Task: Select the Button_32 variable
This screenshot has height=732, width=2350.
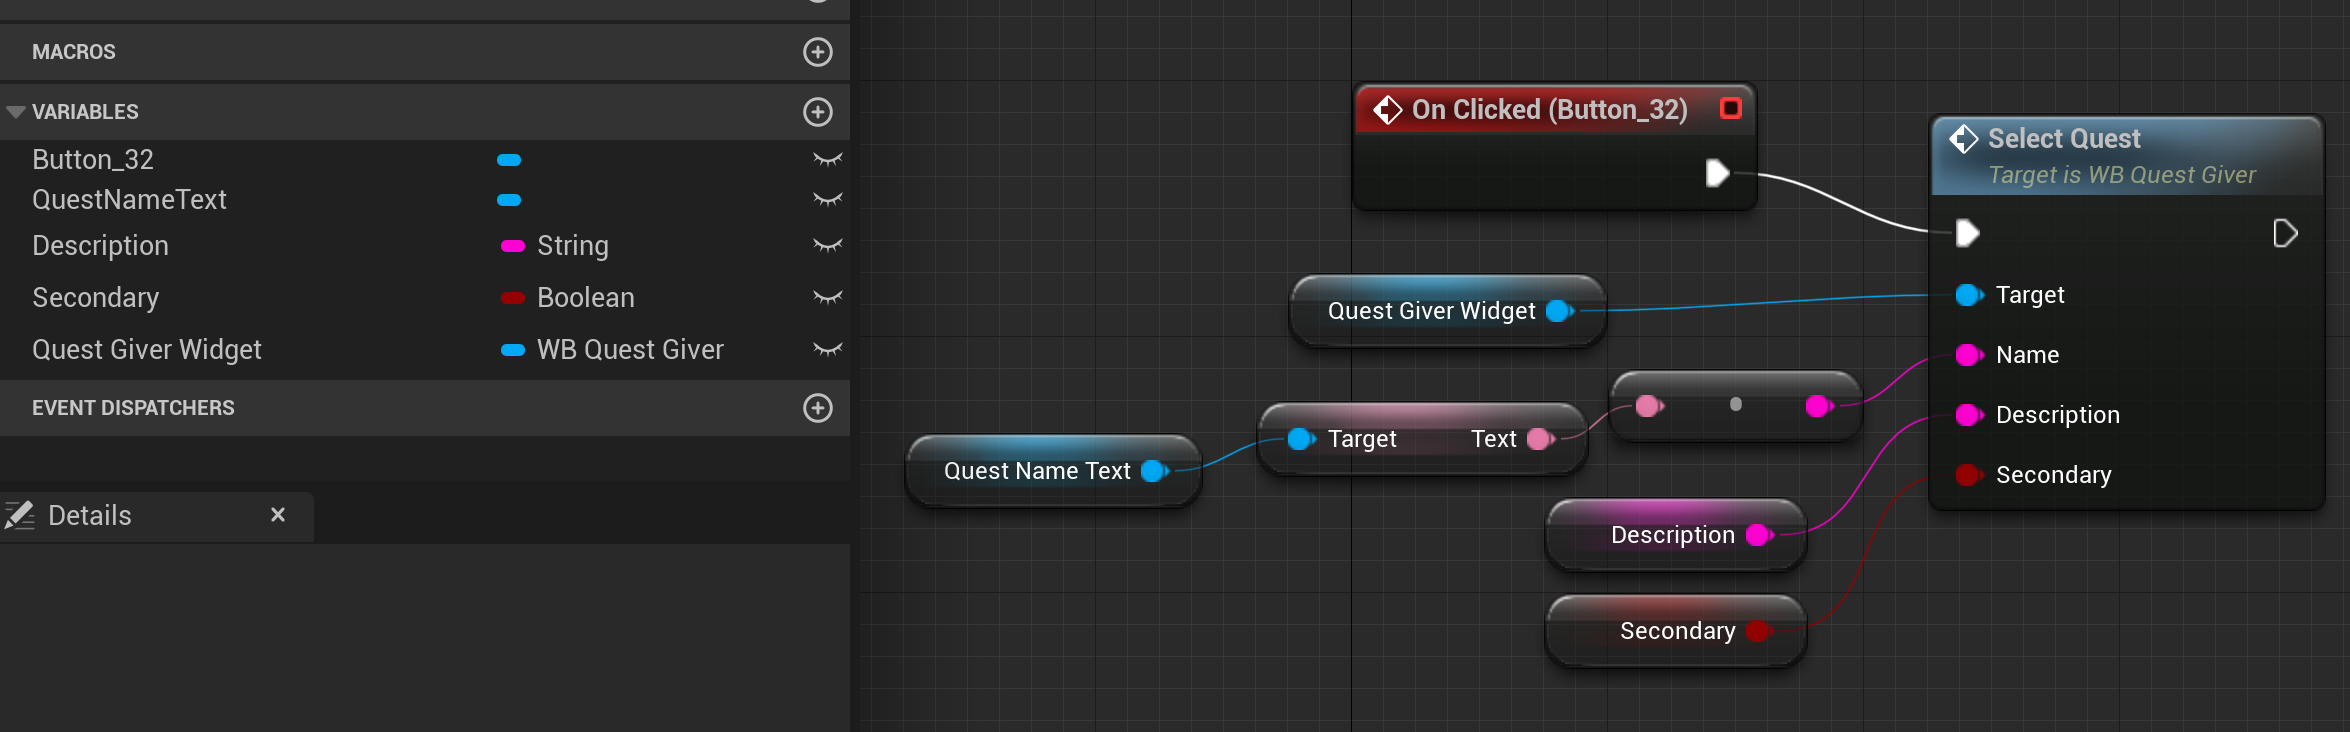Action: click(x=93, y=160)
